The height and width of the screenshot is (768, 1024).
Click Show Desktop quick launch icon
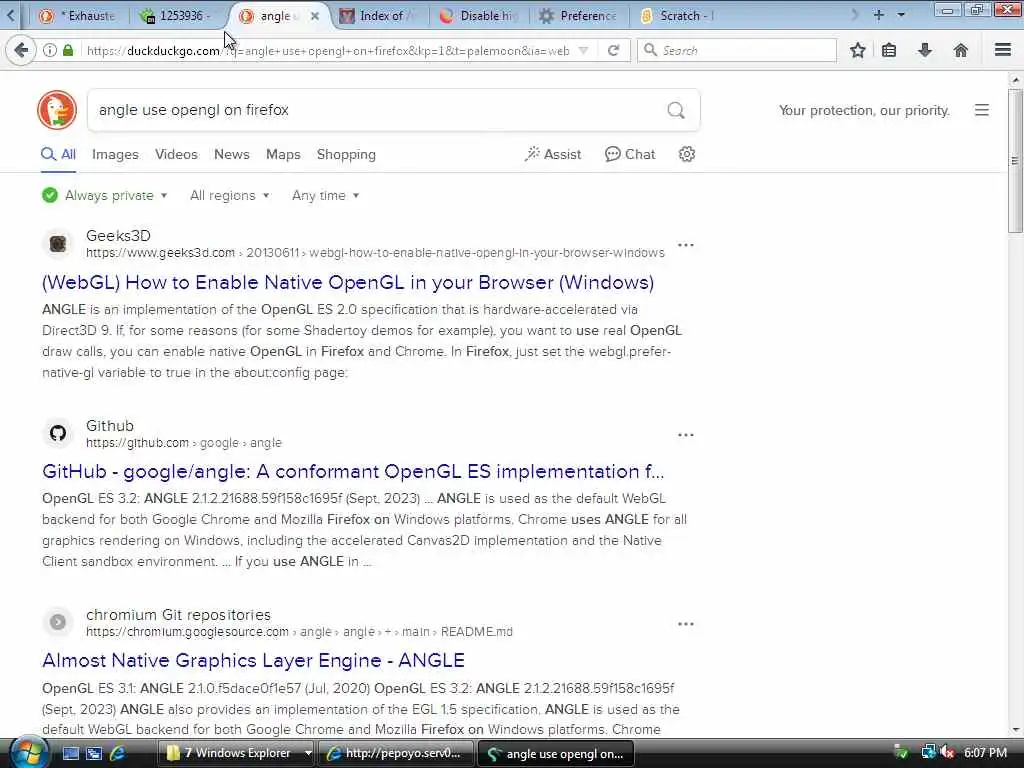click(71, 753)
